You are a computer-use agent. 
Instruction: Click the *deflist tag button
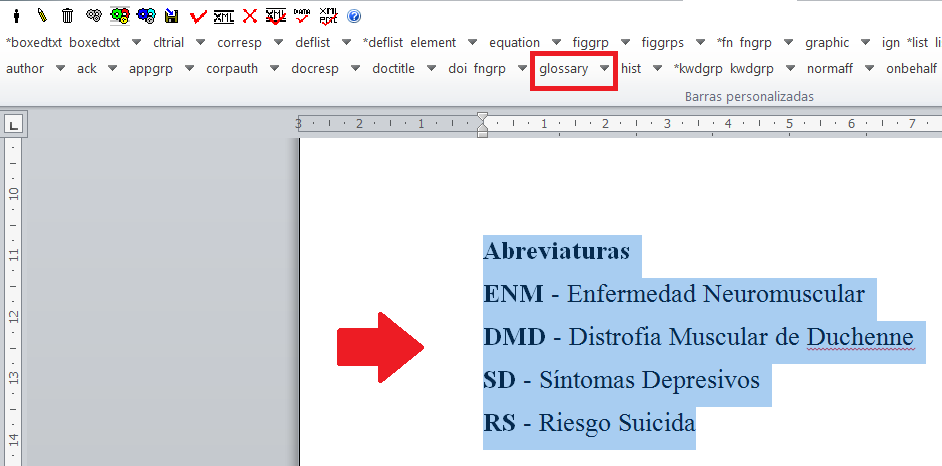tap(383, 43)
